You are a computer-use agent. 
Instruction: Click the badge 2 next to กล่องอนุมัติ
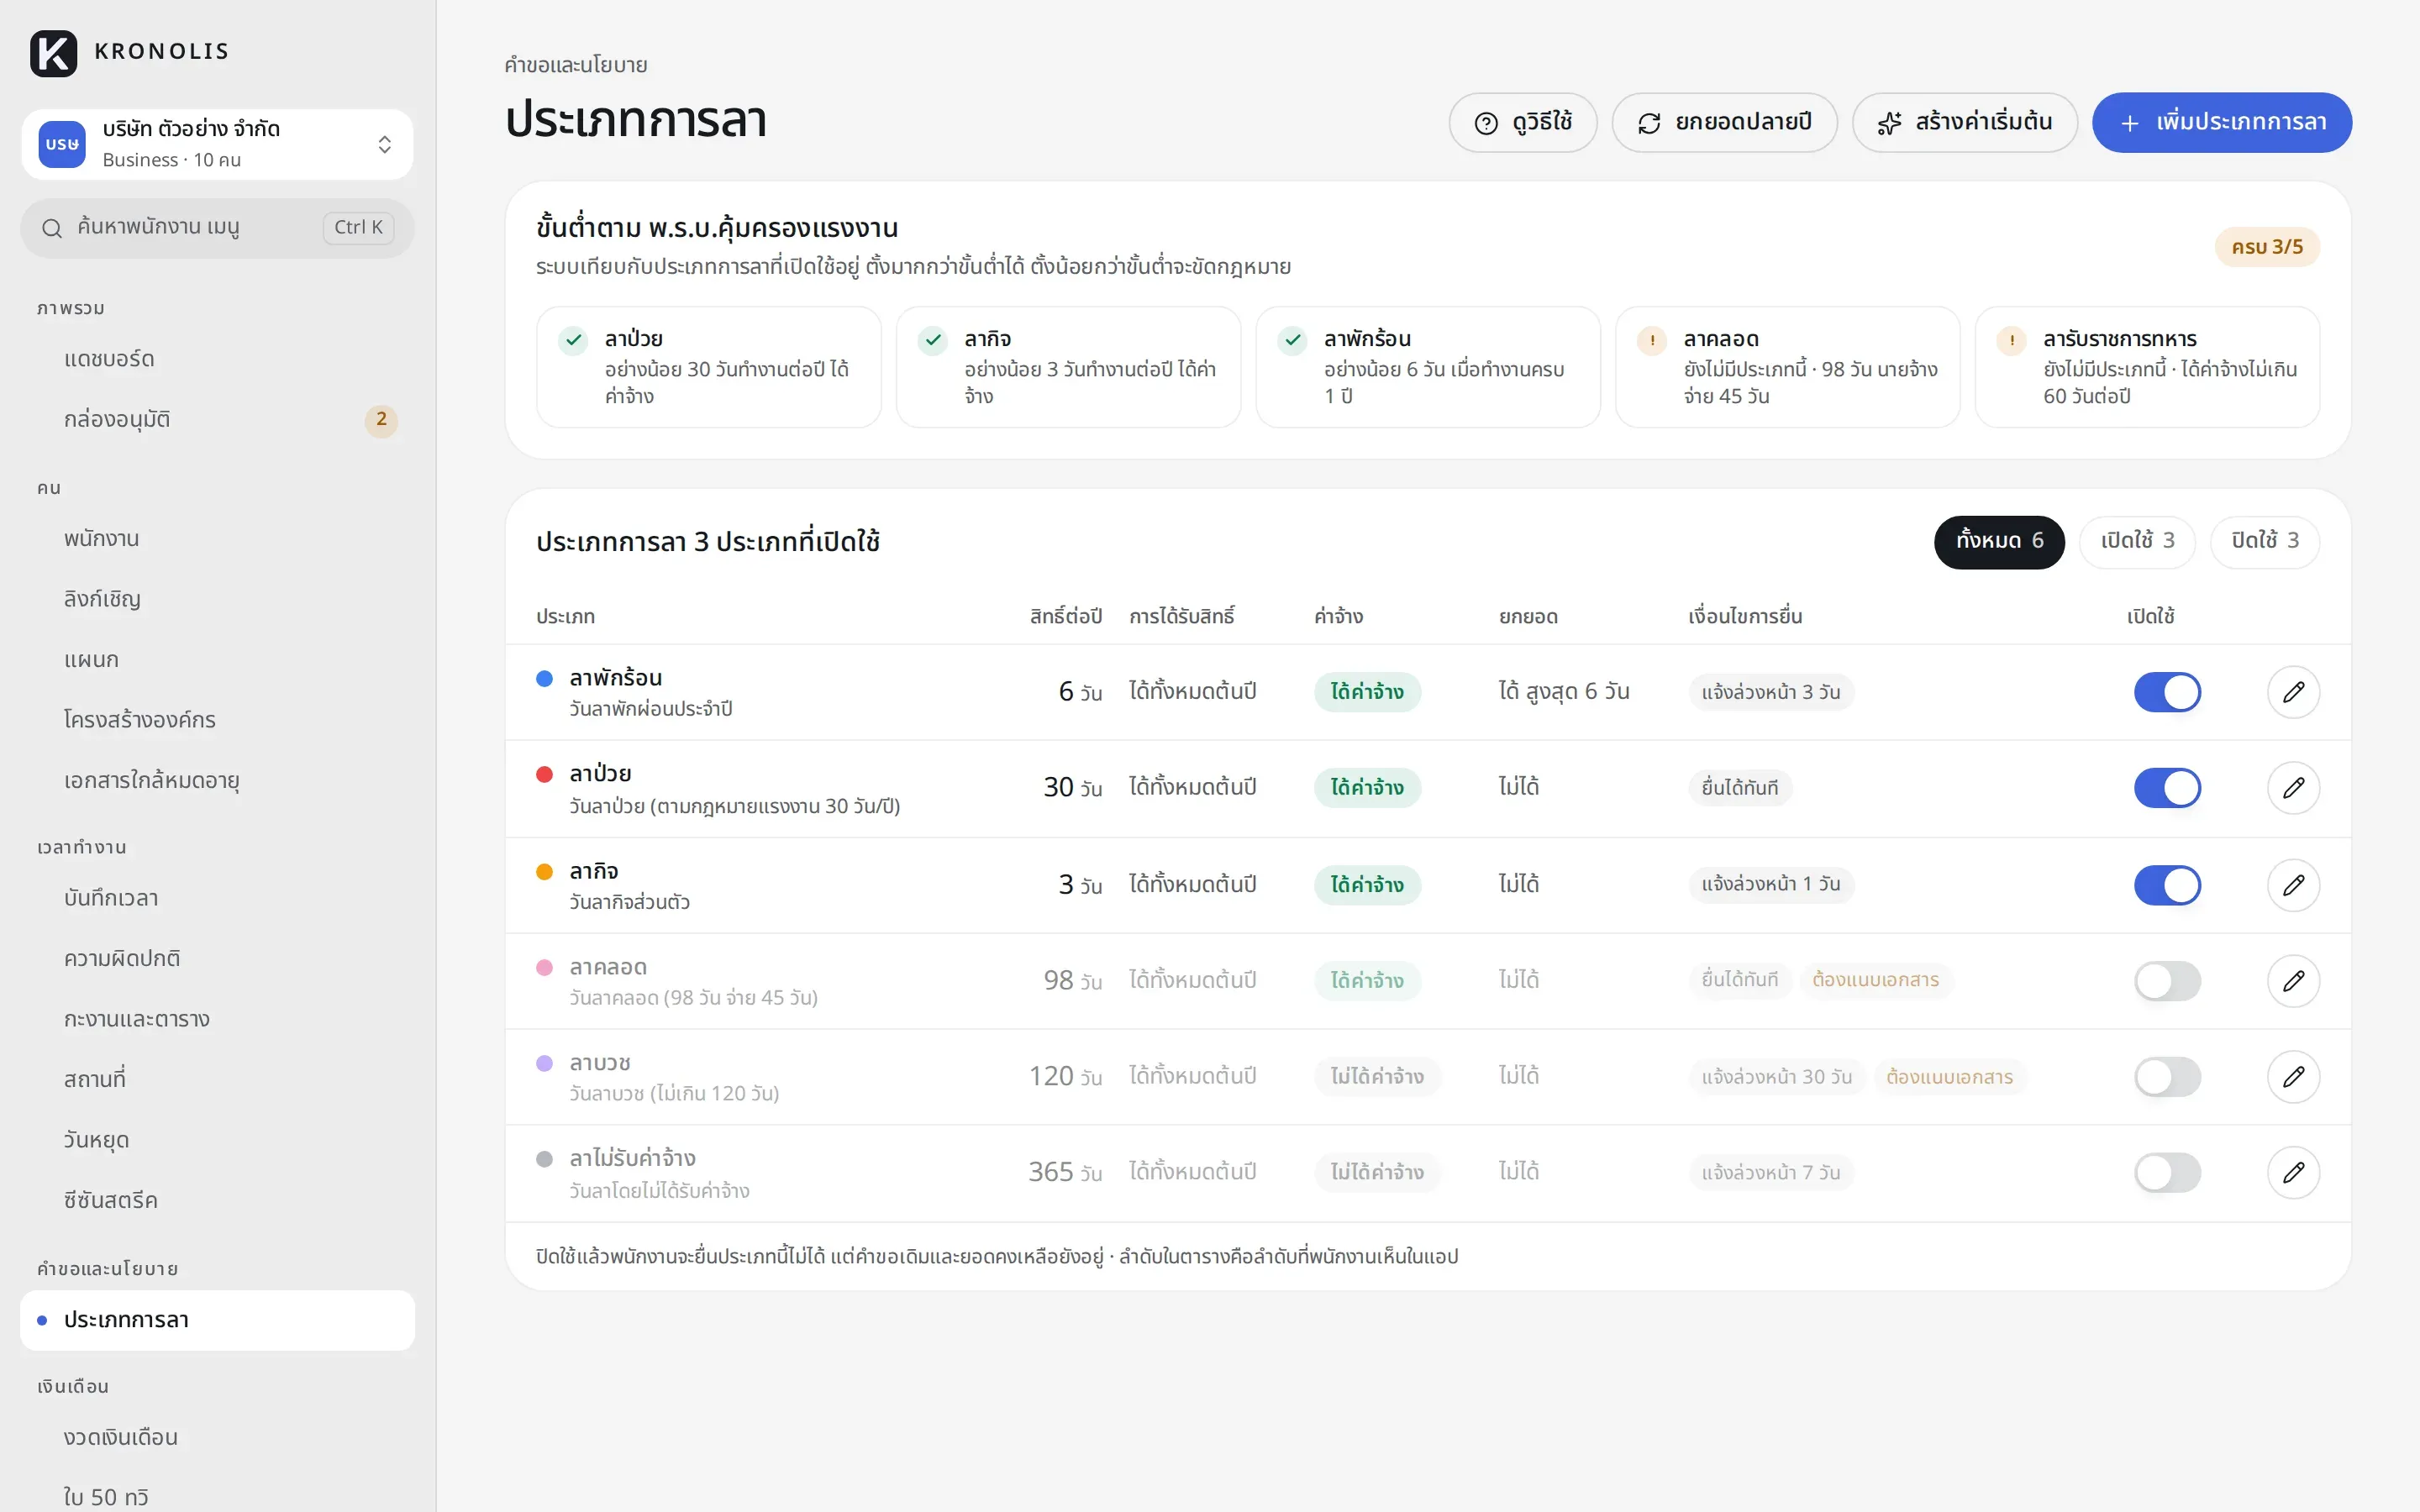(381, 420)
